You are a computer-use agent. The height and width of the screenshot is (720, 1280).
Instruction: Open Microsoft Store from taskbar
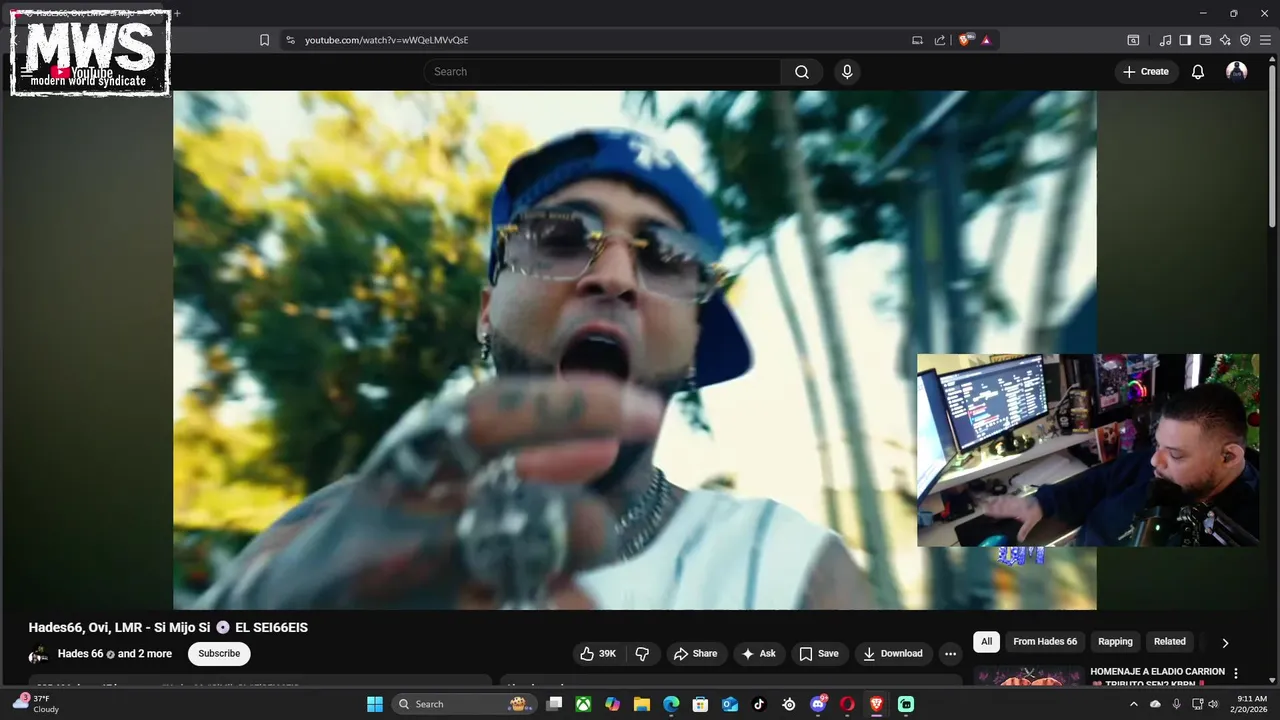701,704
